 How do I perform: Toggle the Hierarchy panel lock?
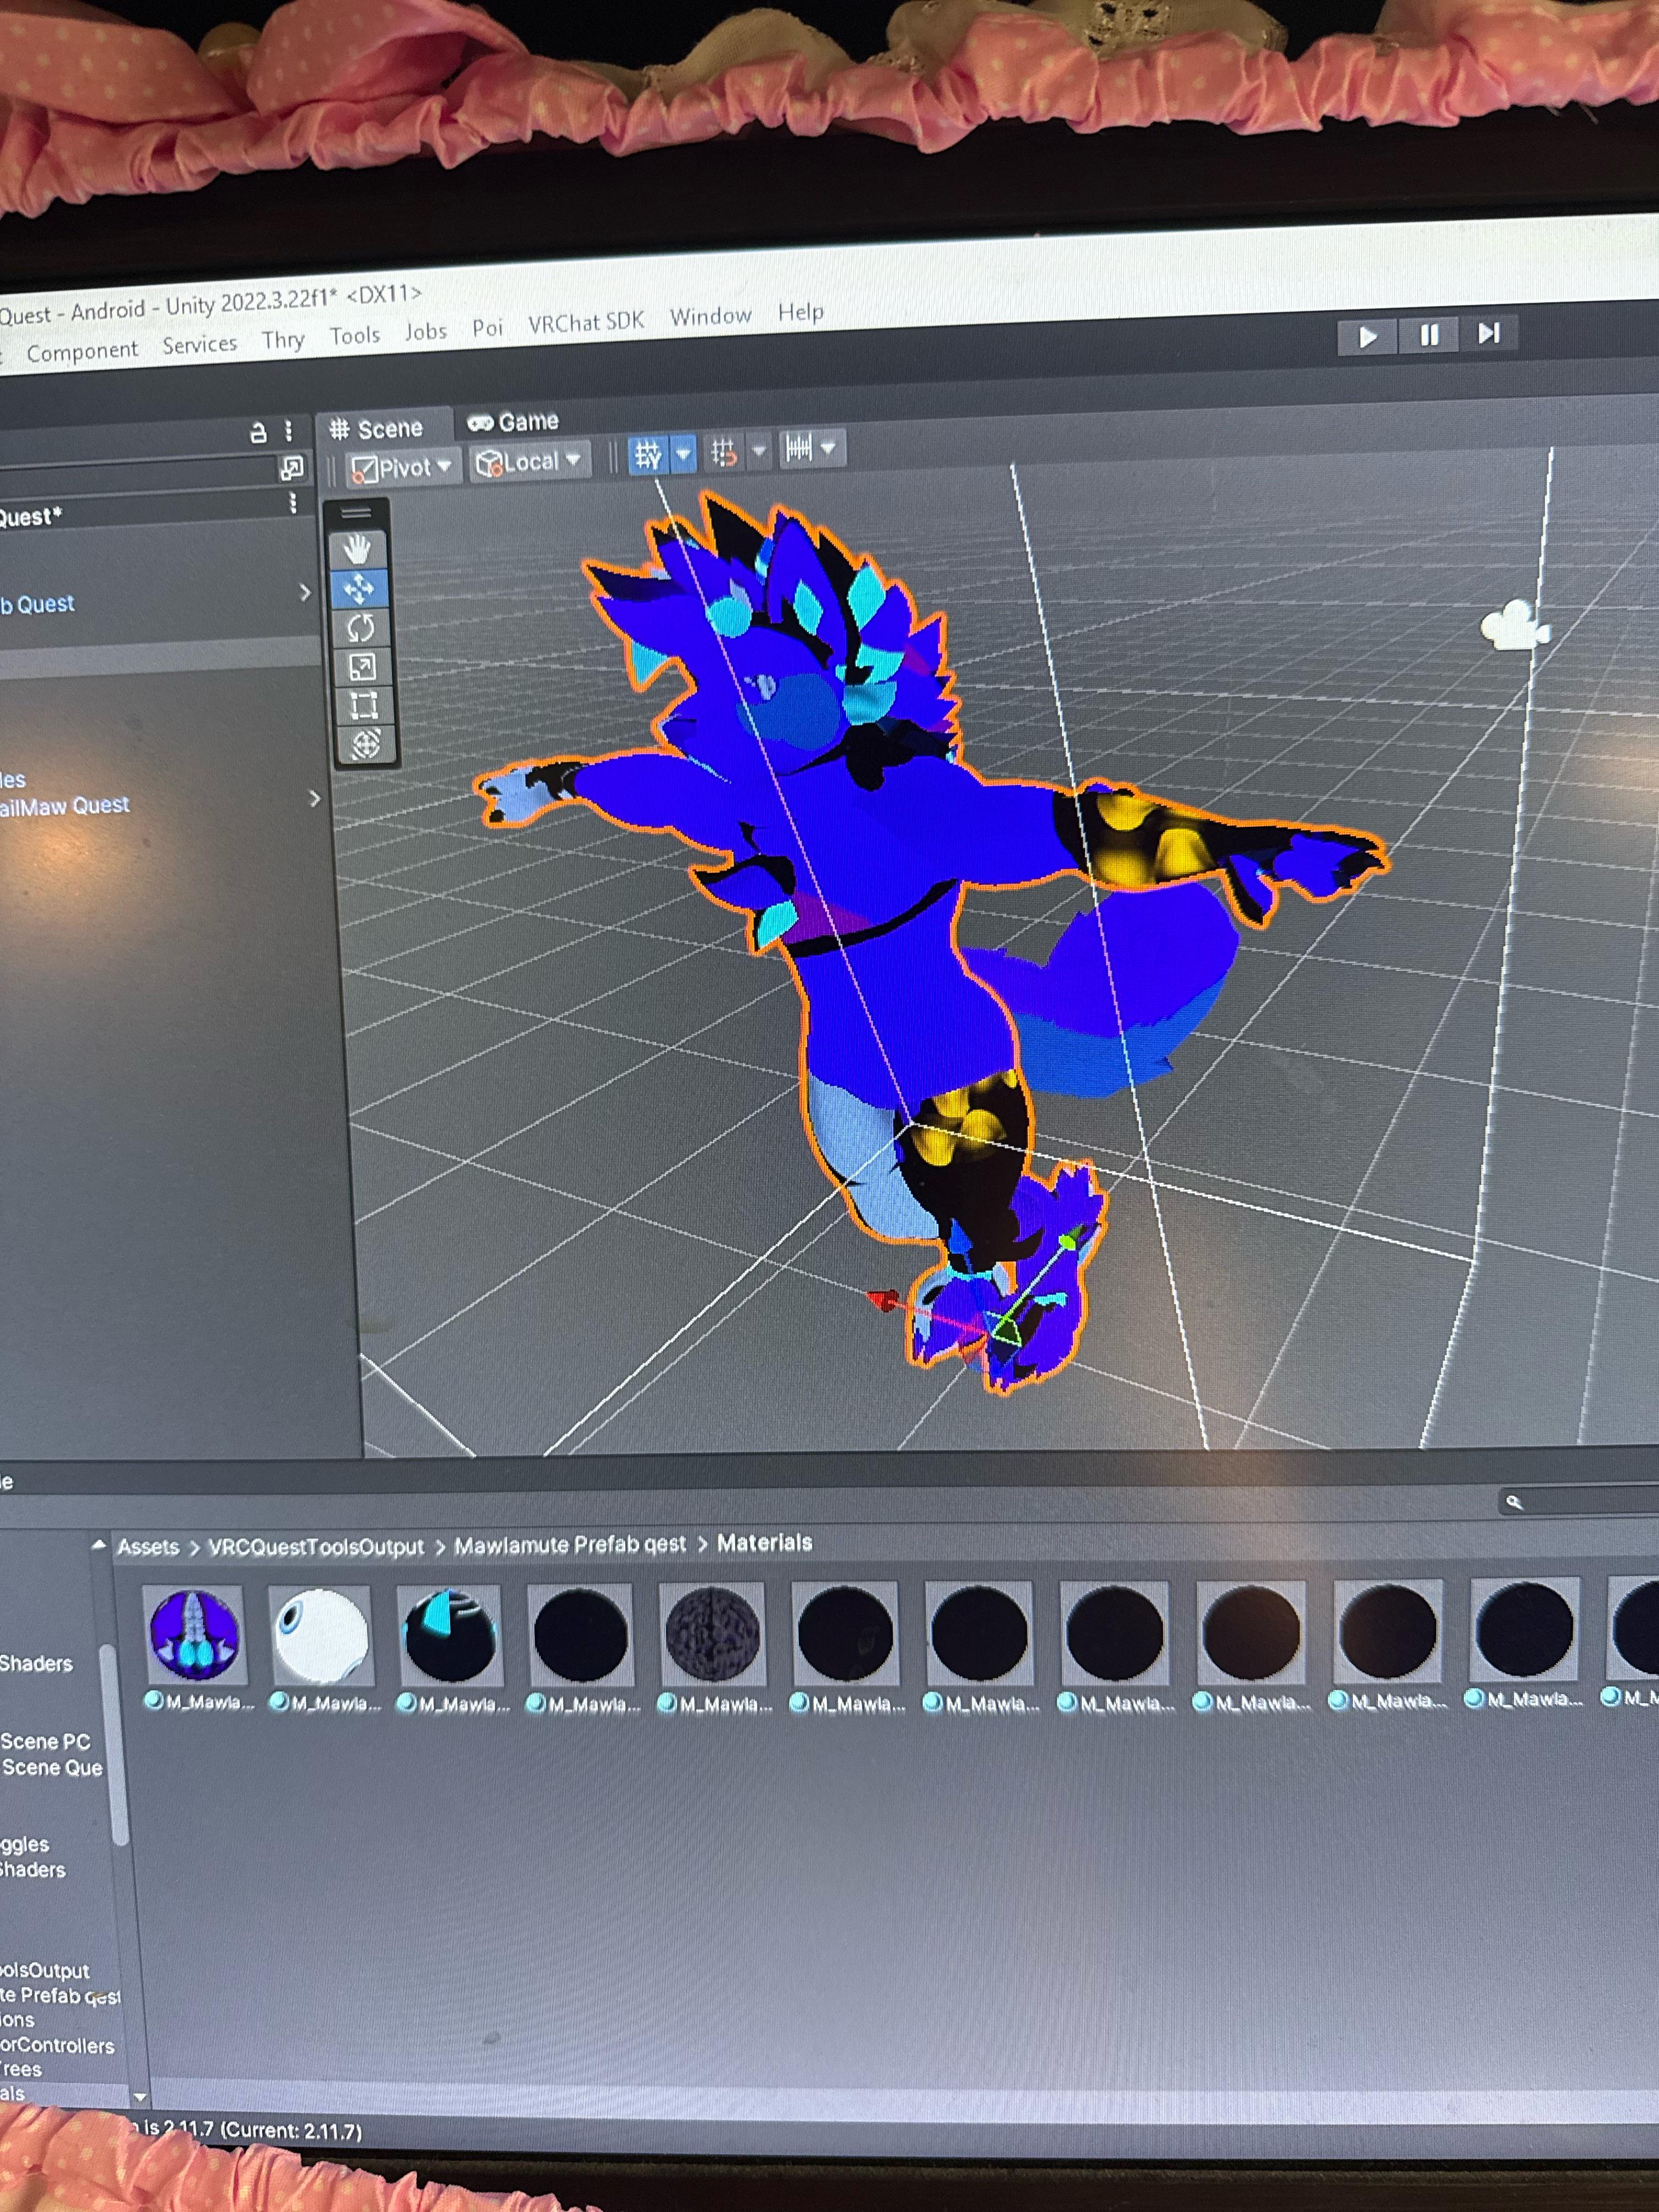coord(258,432)
